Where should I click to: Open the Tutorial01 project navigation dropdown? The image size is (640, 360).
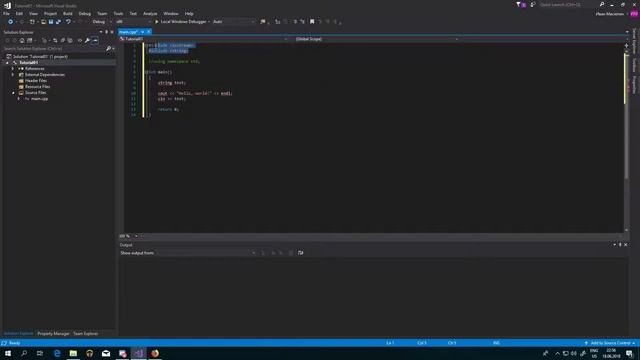204,39
